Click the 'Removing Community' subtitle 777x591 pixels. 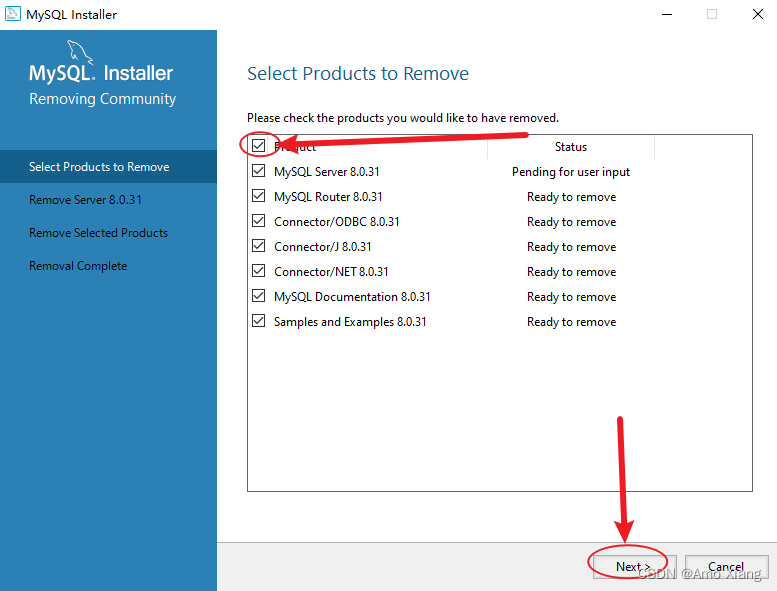(103, 99)
